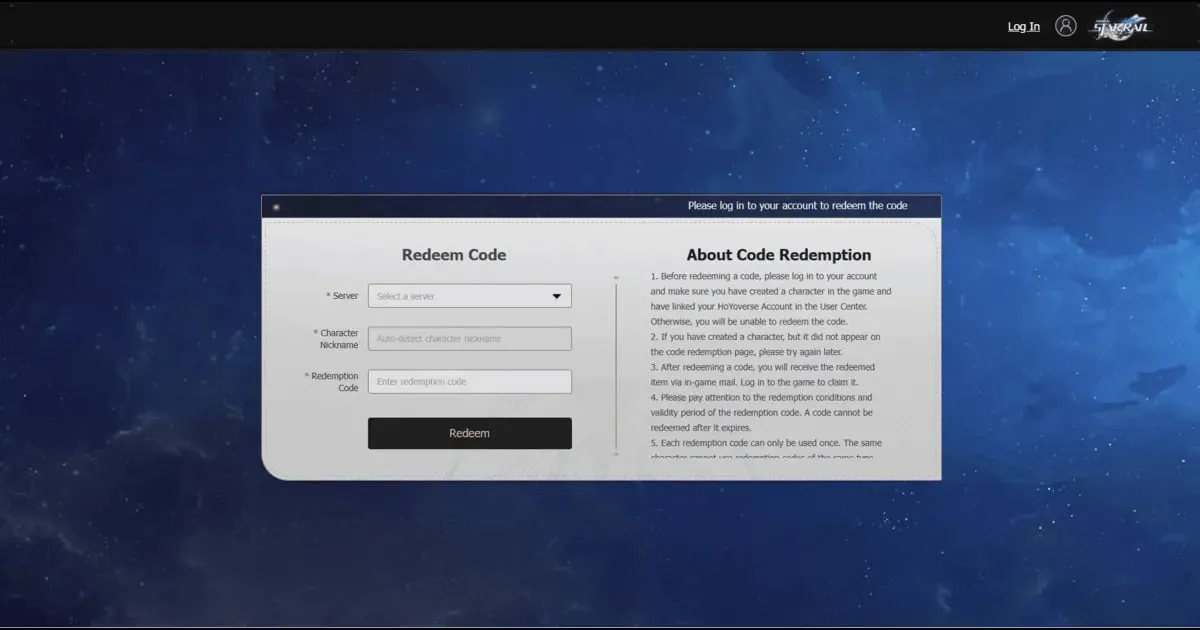Click rule text 'If you have created a character'
The height and width of the screenshot is (630, 1200).
765,344
